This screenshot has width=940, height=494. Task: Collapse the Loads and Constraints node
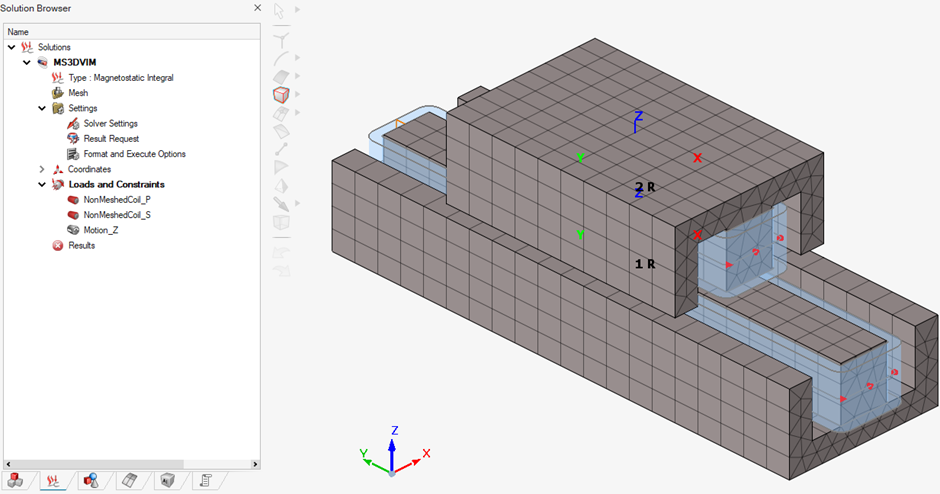pyautogui.click(x=42, y=184)
